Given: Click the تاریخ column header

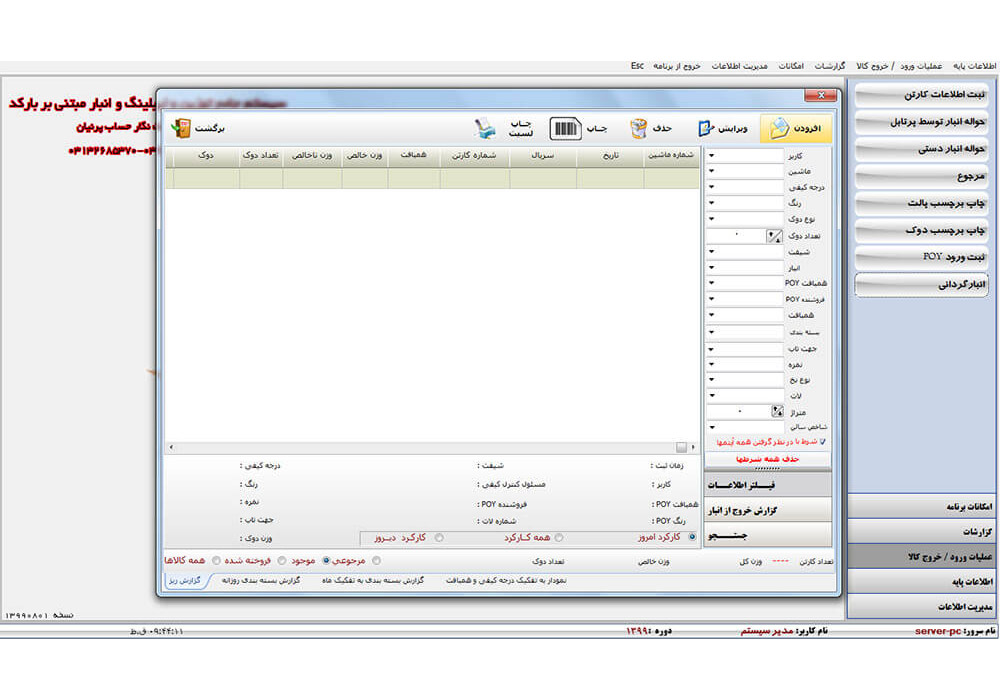Looking at the screenshot, I should coord(610,156).
